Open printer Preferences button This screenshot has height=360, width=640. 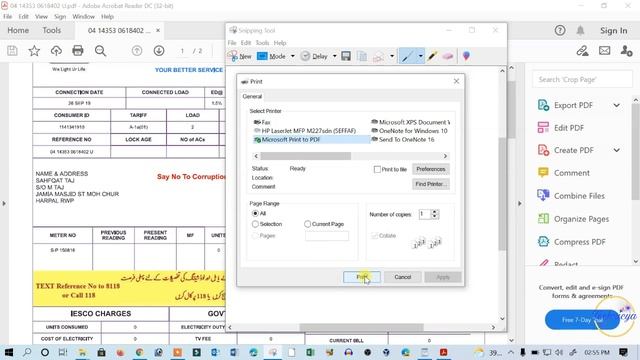431,169
